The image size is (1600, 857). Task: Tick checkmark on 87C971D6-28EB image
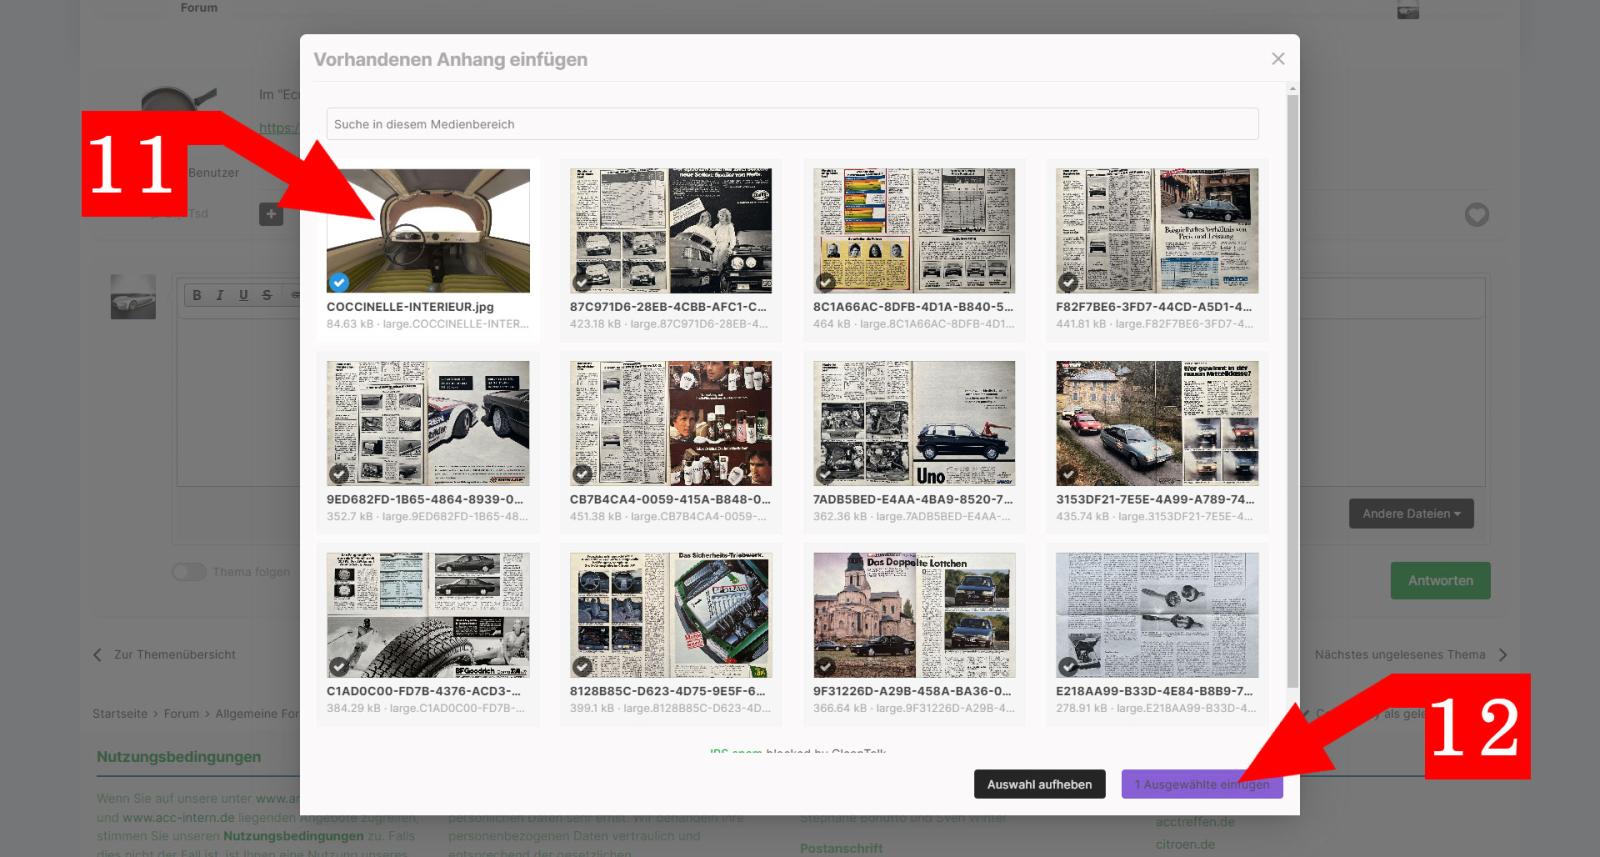coord(582,282)
